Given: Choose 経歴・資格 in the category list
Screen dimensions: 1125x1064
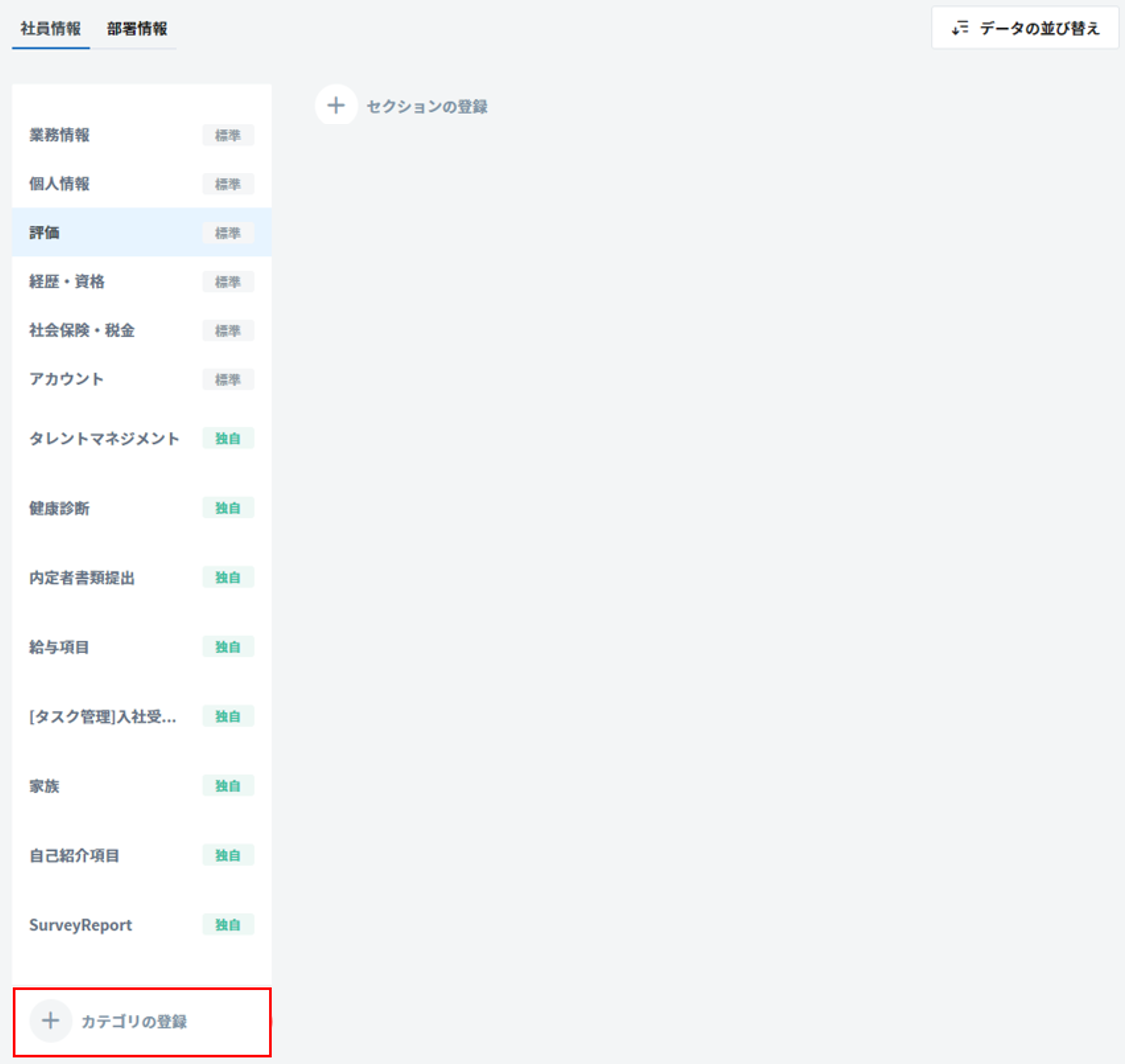Looking at the screenshot, I should pos(67,282).
